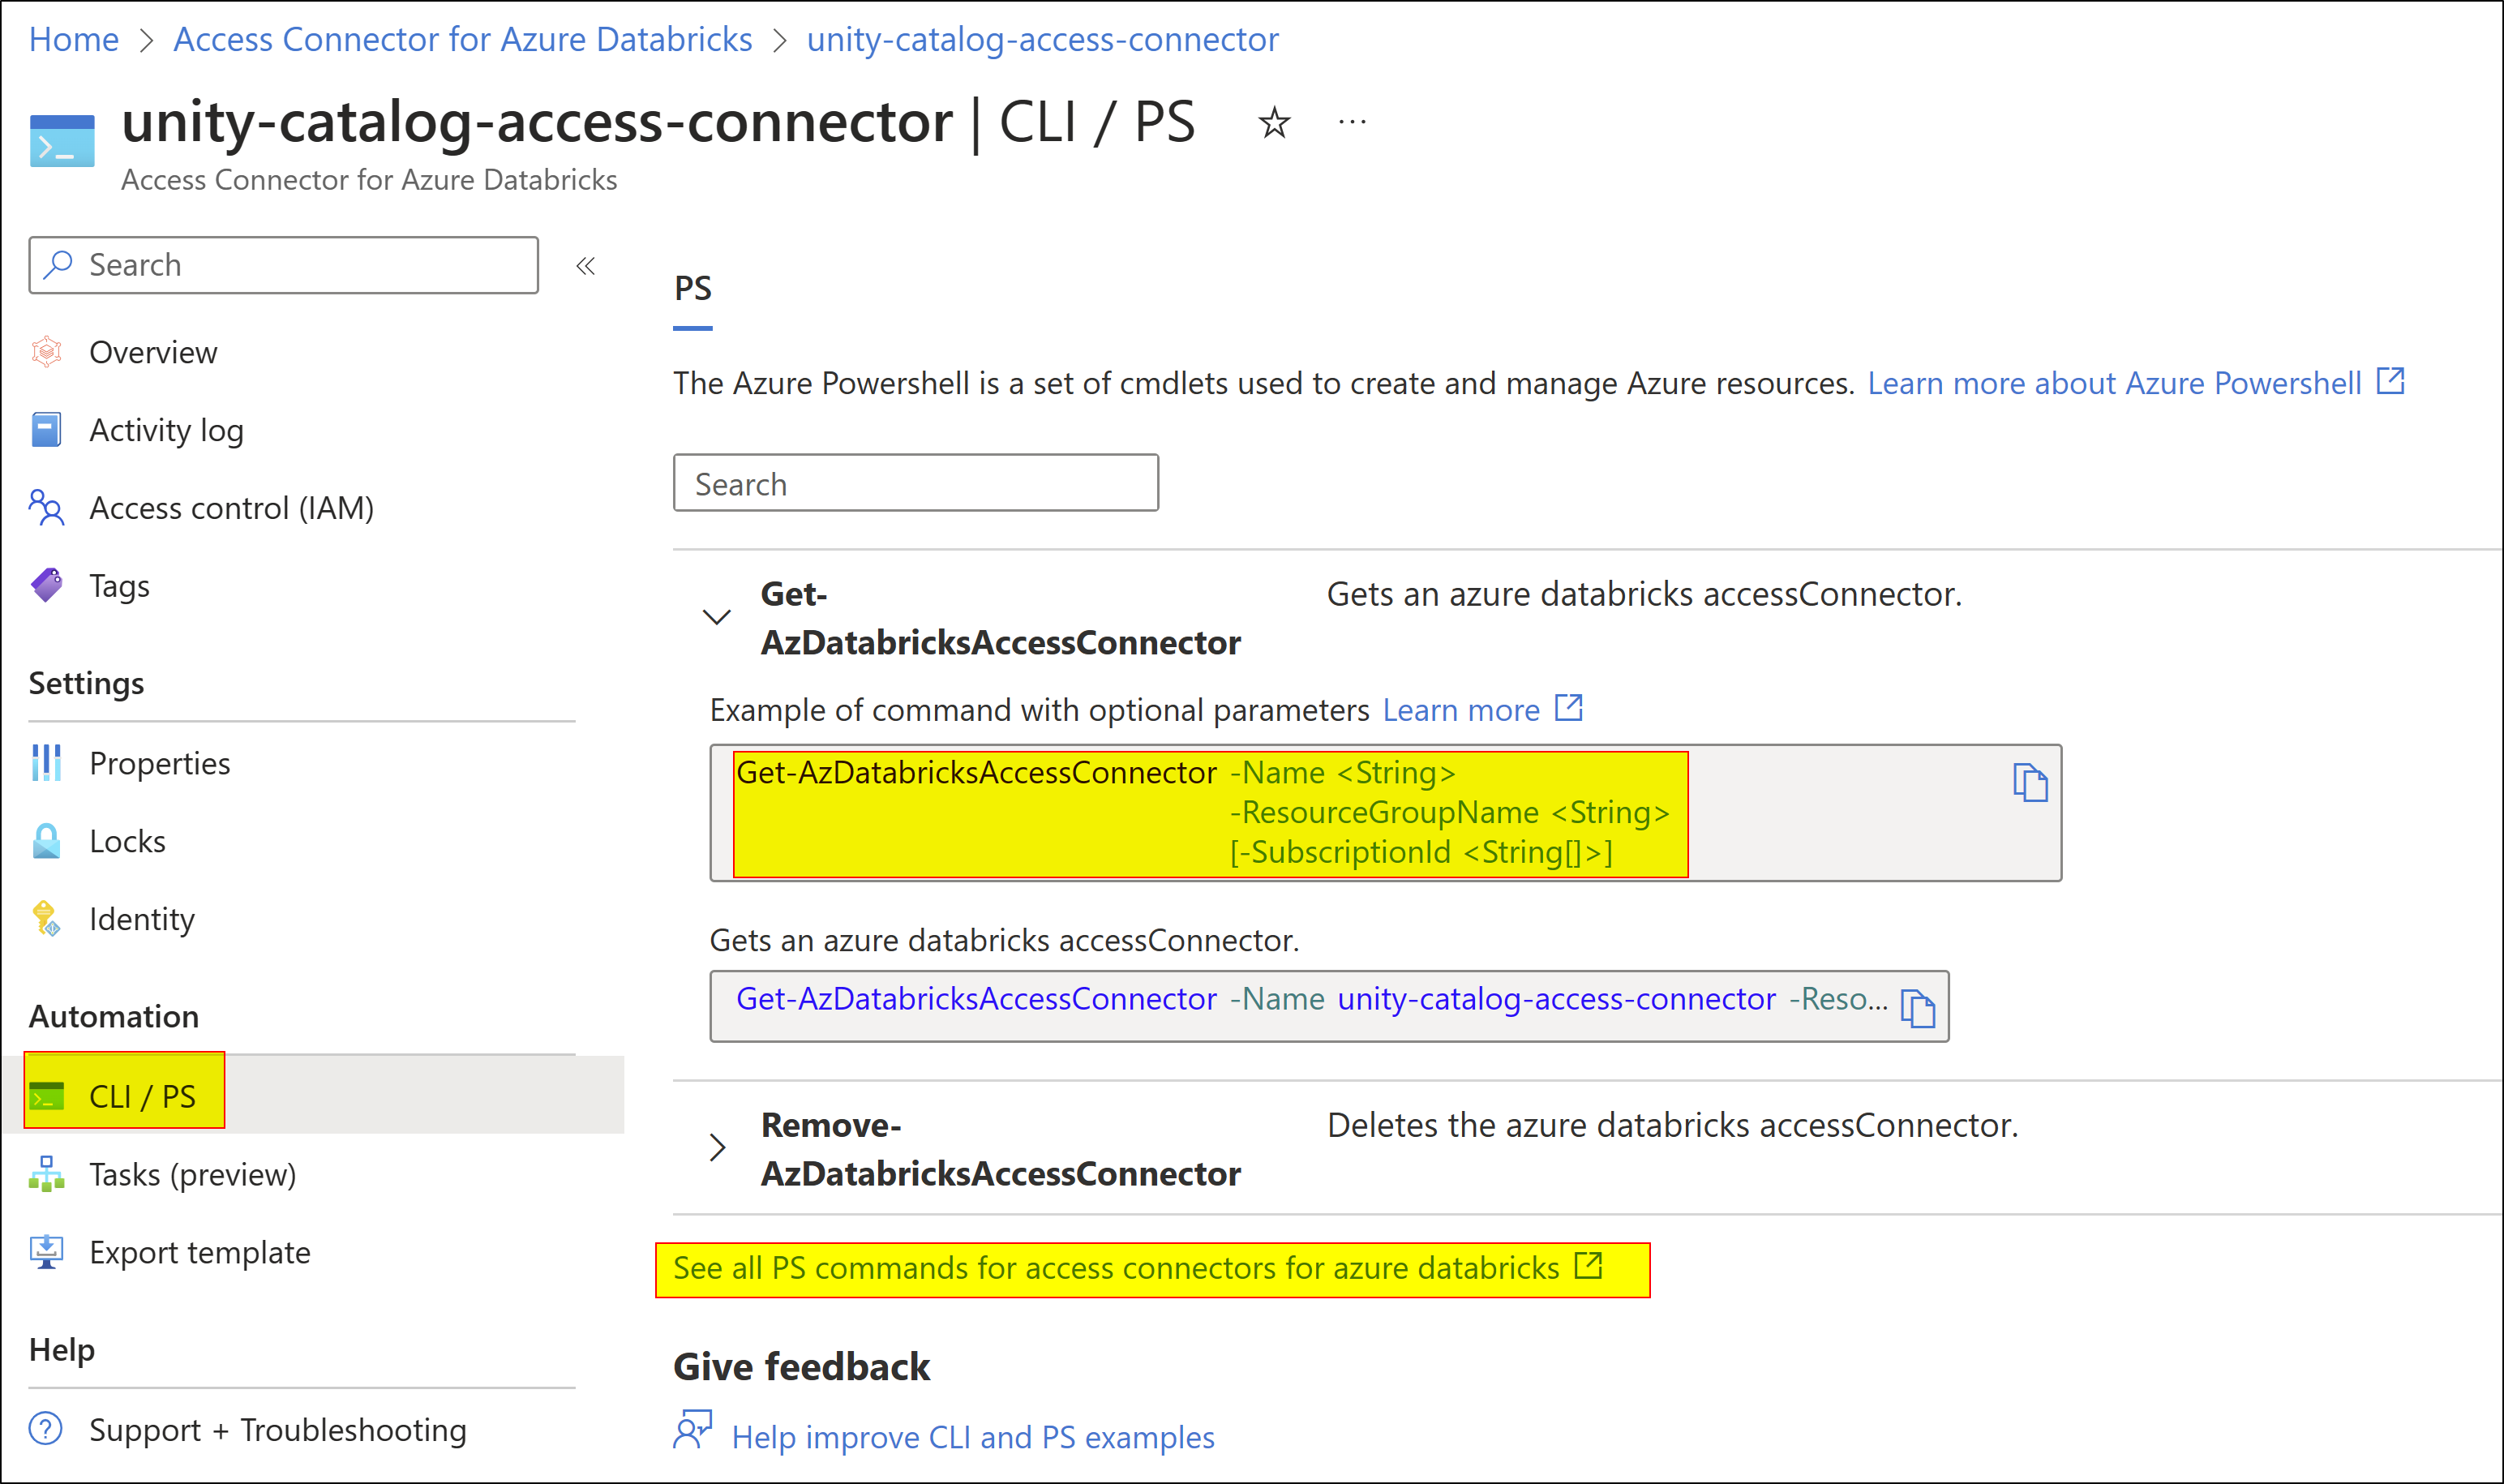Focus the PS commands Search box
Image resolution: width=2504 pixels, height=1484 pixels.
tap(916, 483)
